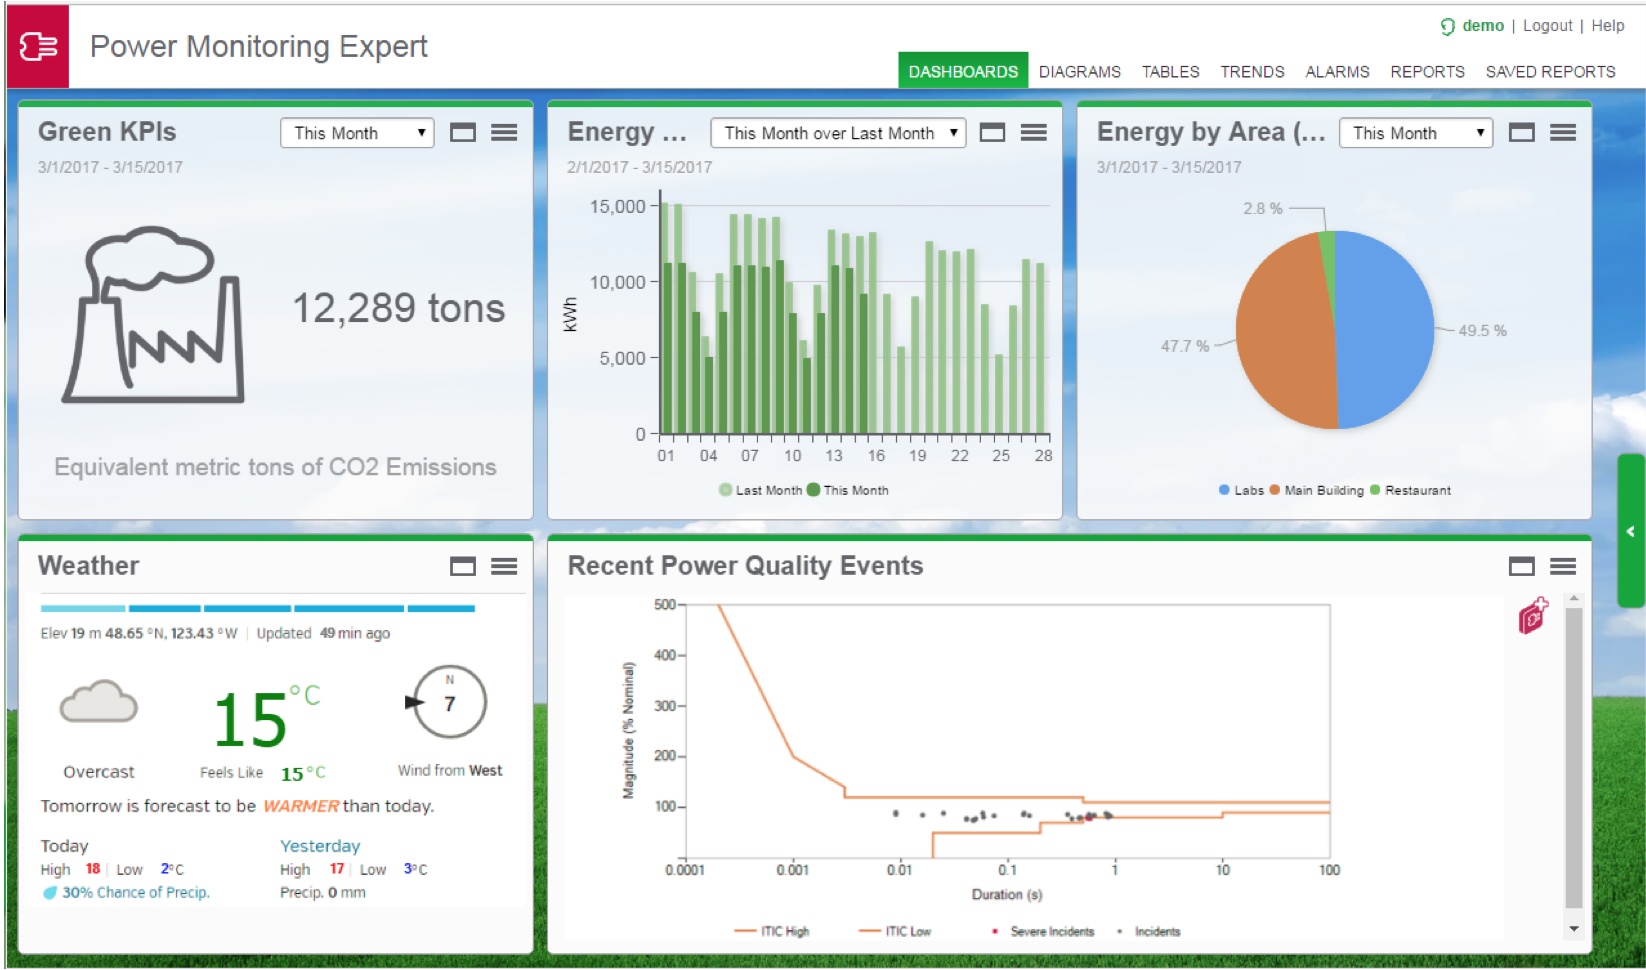The width and height of the screenshot is (1646, 970).
Task: Click the blue Labs pie slice
Action: [1385, 330]
